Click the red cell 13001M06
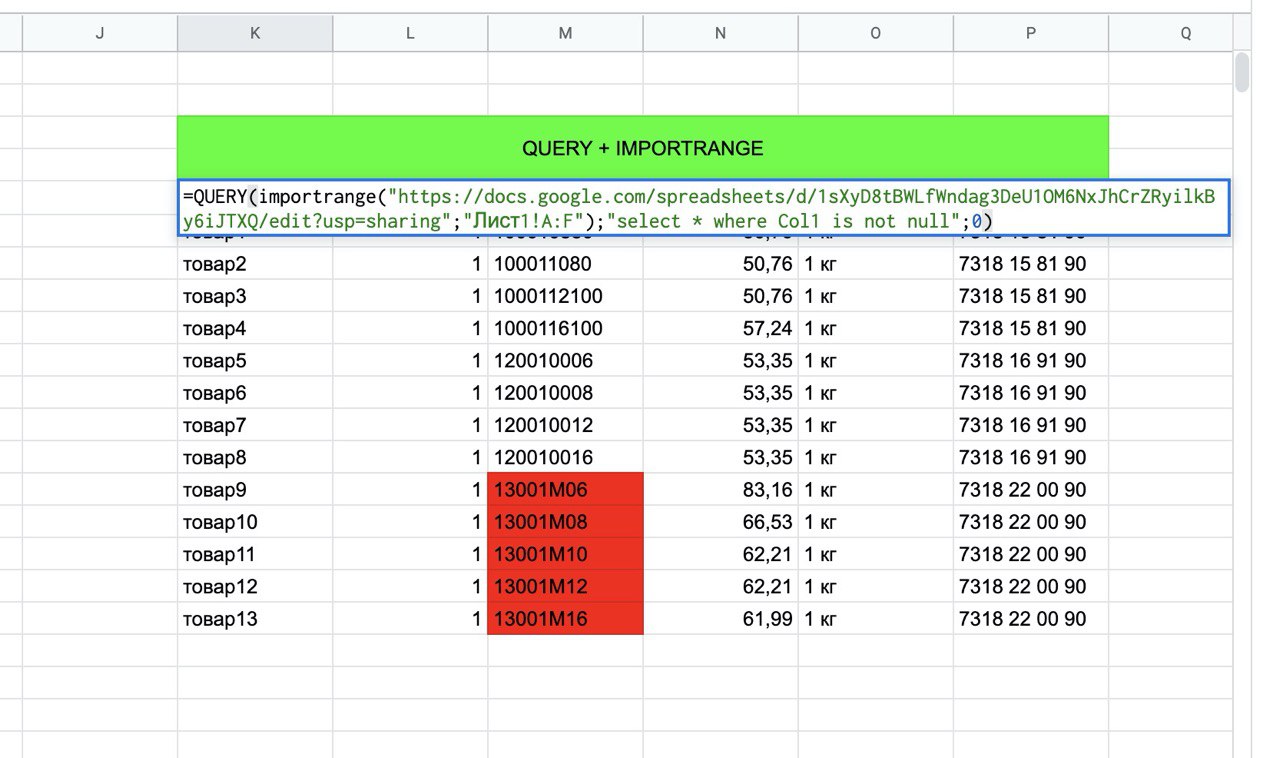 click(565, 490)
